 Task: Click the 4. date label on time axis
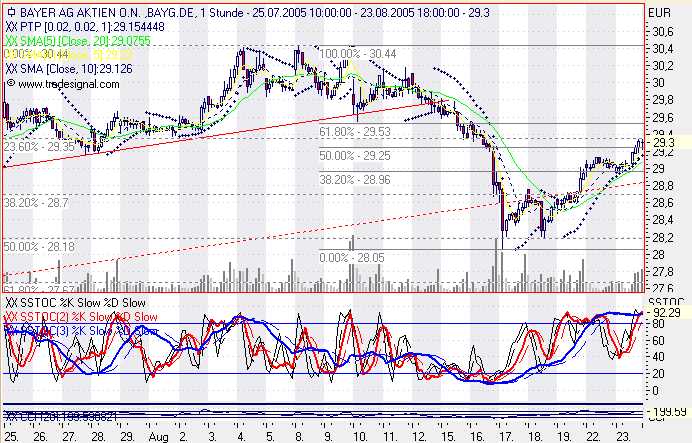241,437
